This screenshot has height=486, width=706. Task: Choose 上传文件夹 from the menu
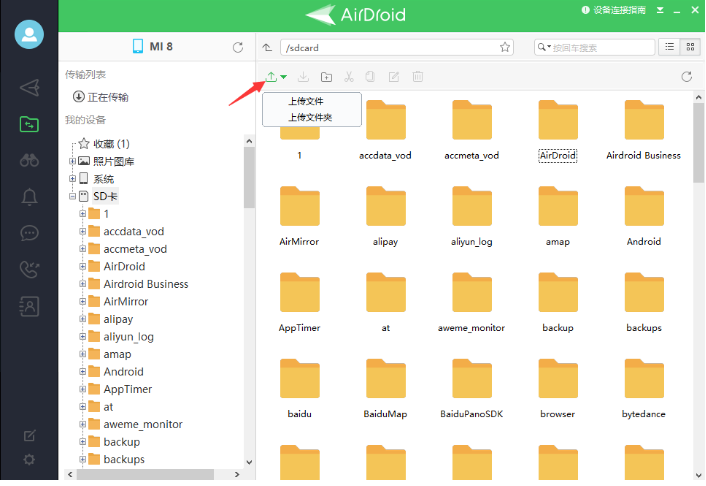pos(312,118)
